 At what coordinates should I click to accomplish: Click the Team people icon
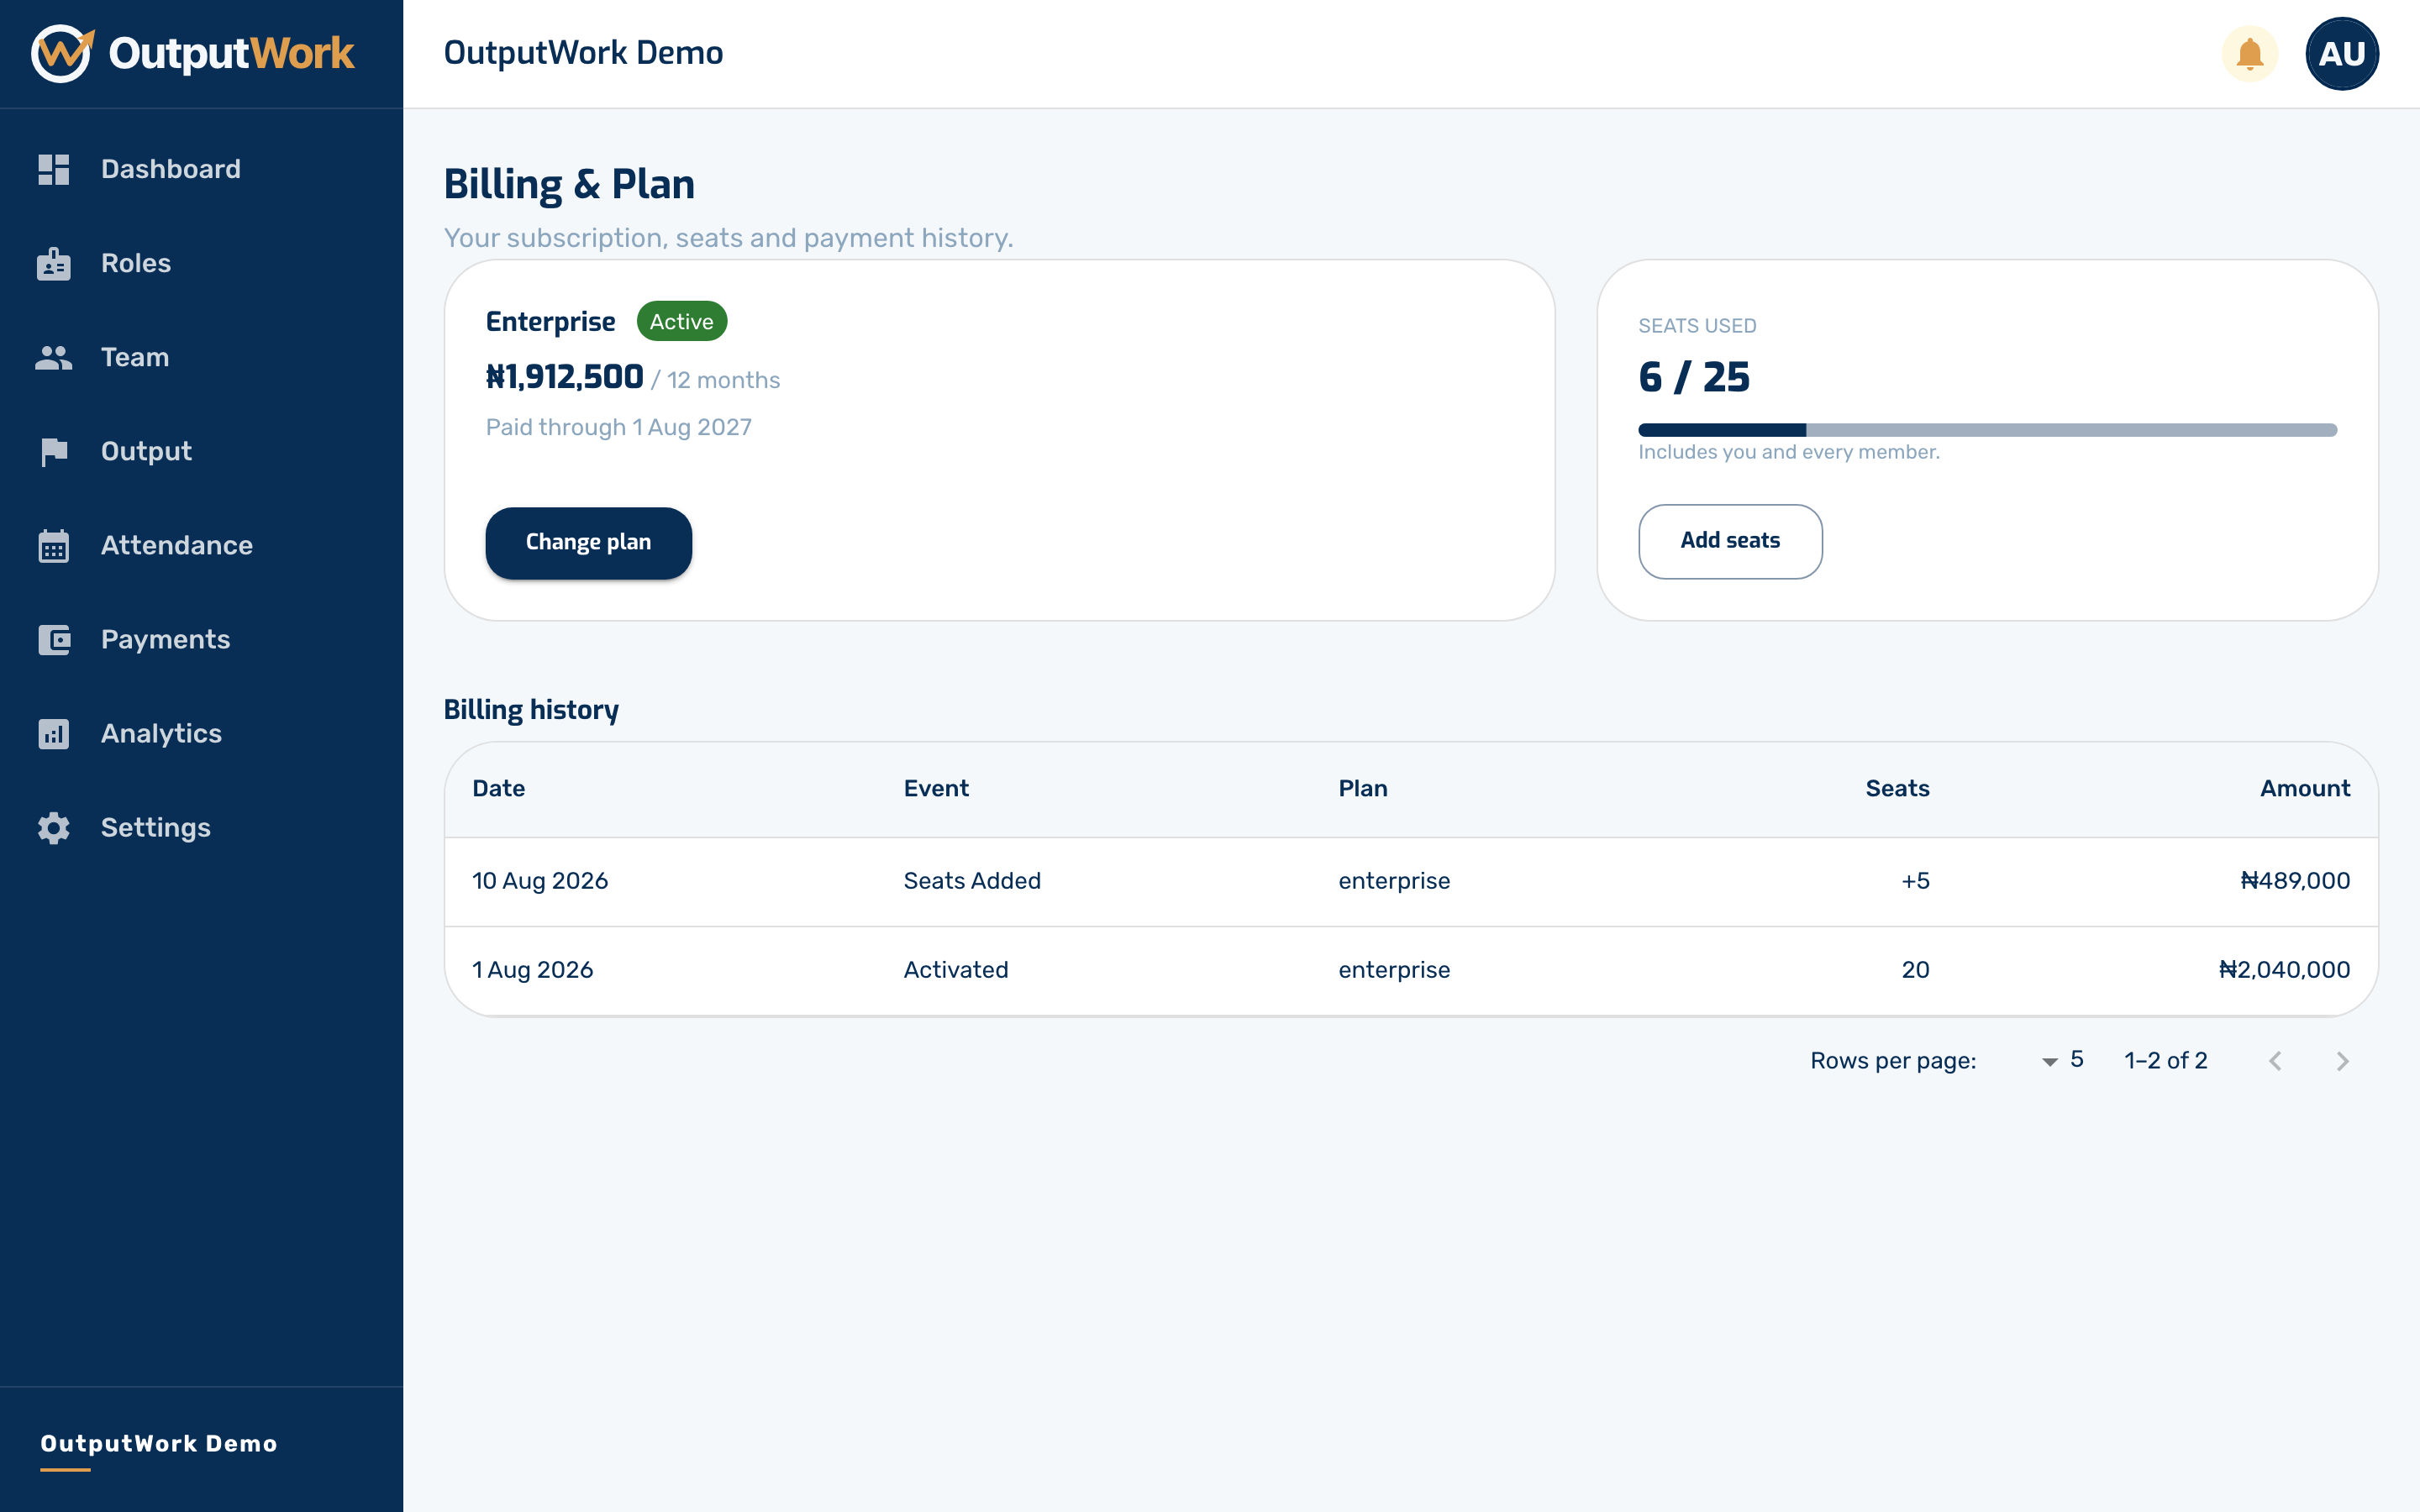[54, 357]
